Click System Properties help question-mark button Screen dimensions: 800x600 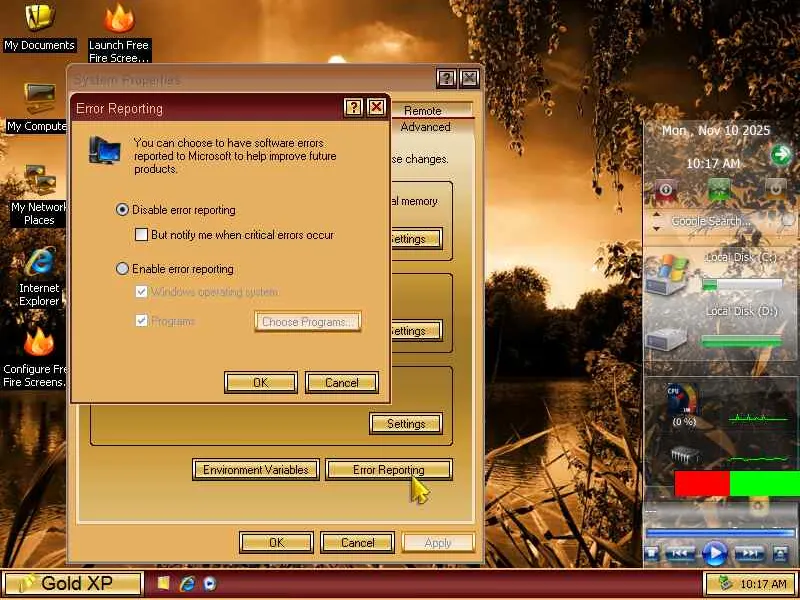point(446,79)
